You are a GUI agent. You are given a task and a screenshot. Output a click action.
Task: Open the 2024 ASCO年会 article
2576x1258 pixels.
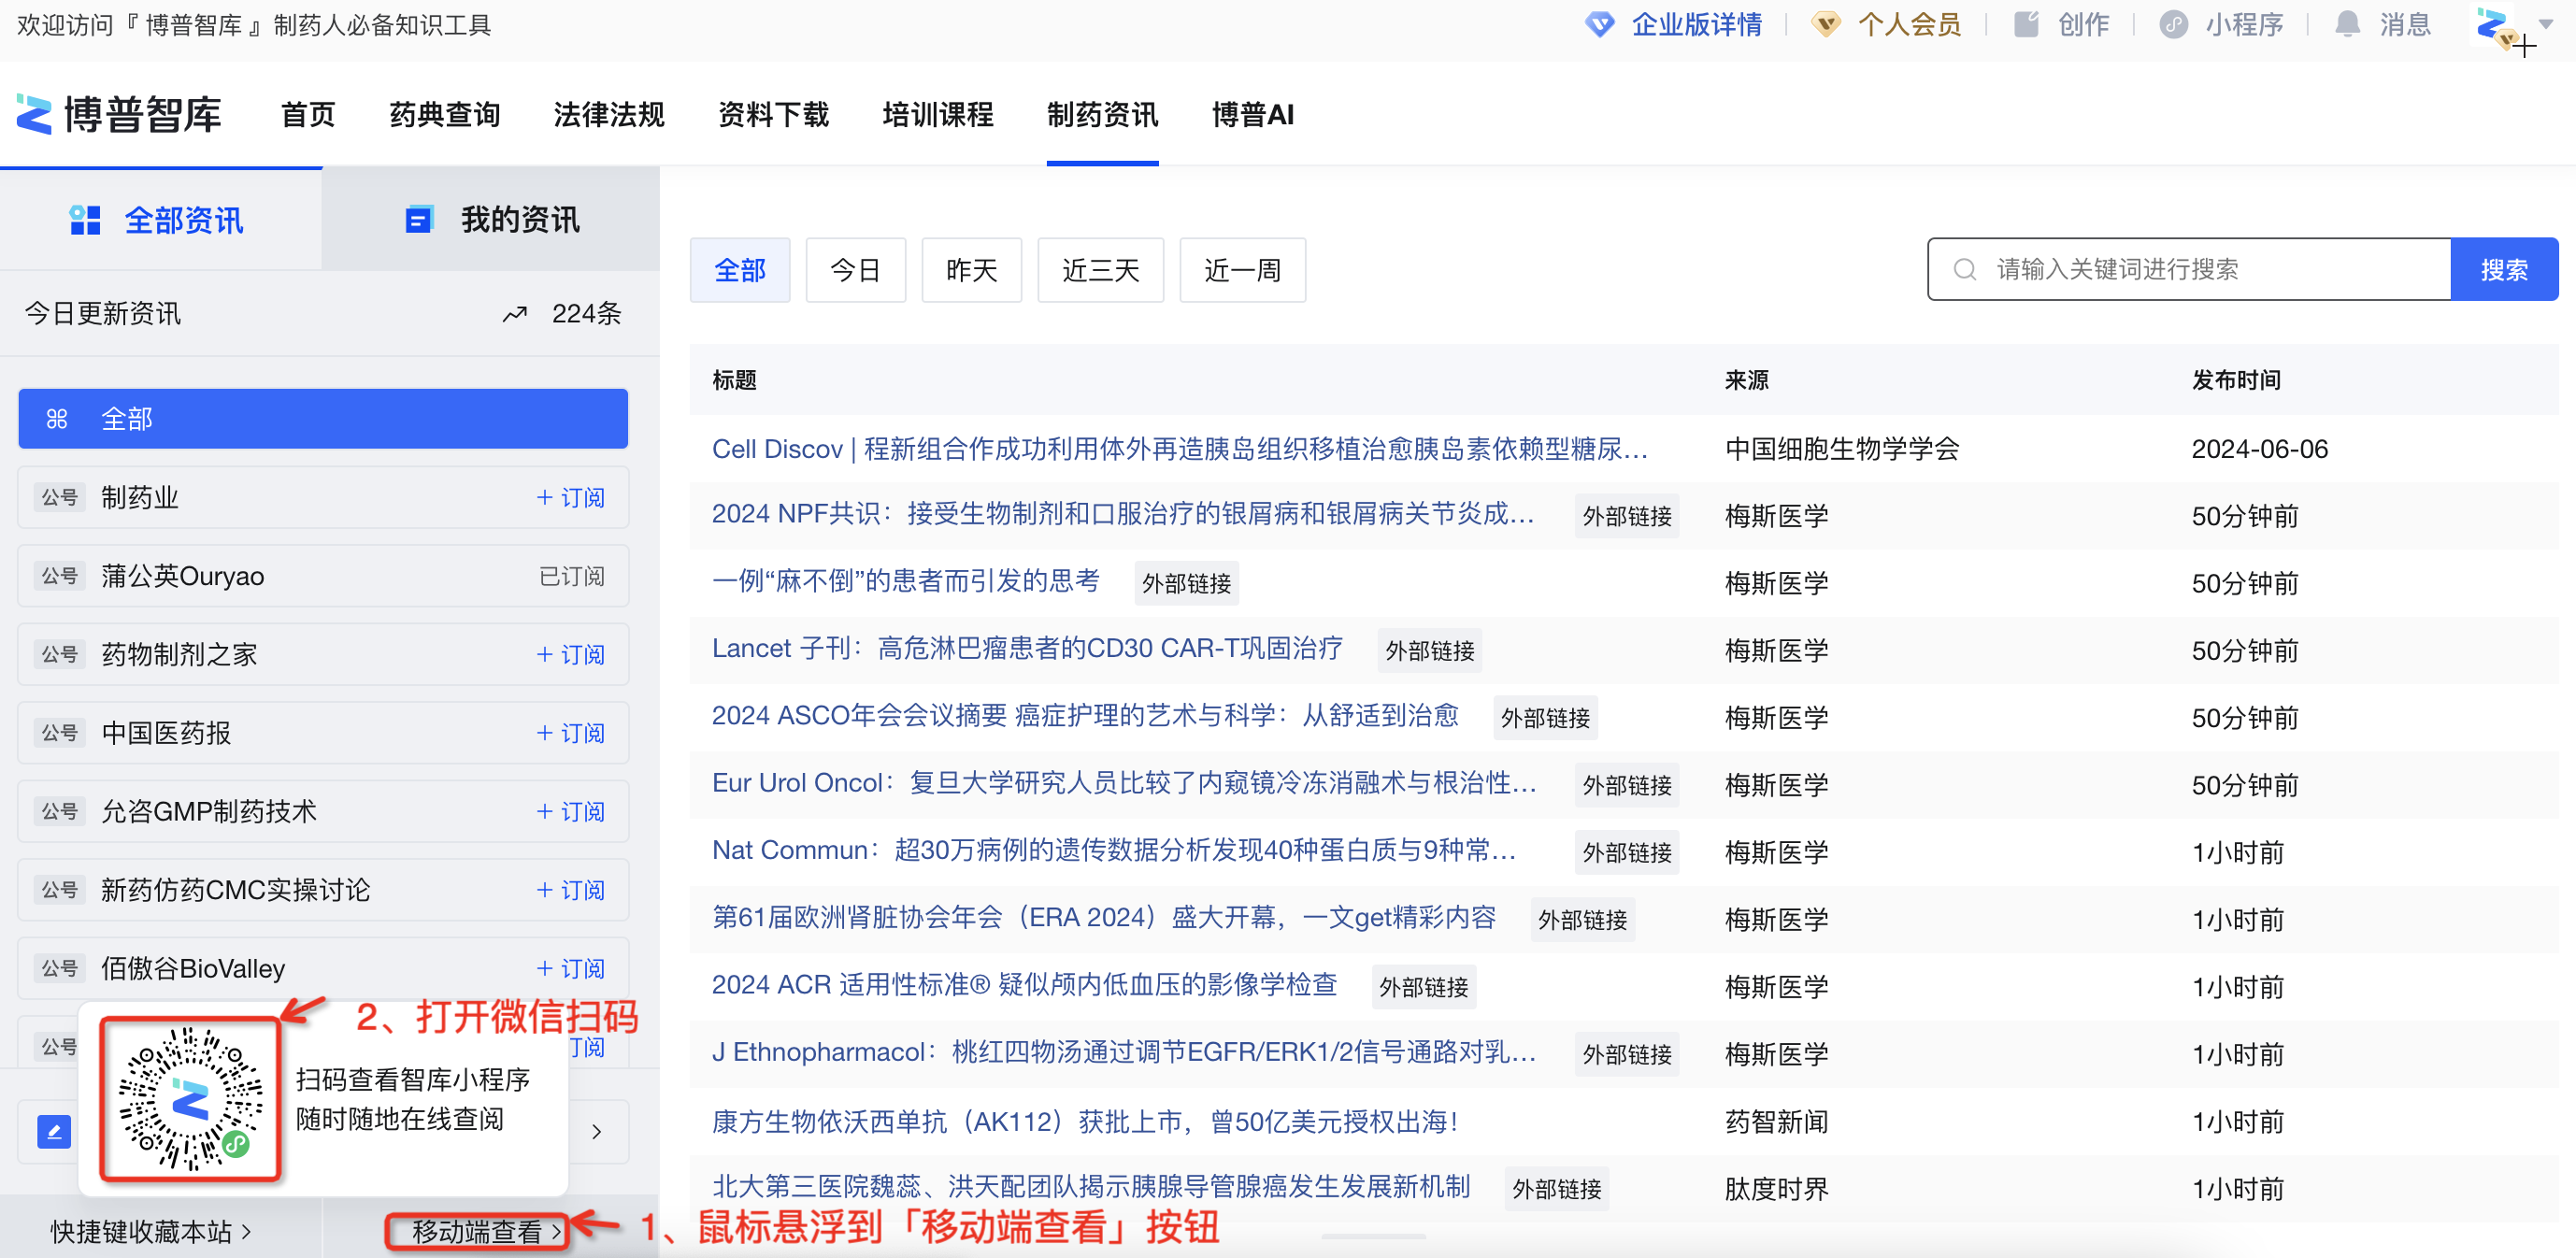1085,715
